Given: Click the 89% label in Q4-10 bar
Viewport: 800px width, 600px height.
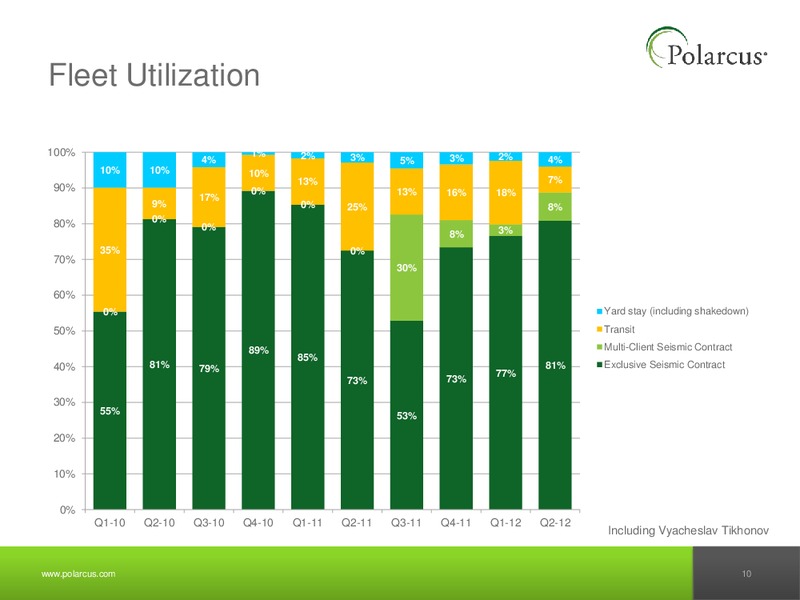Looking at the screenshot, I should pyautogui.click(x=258, y=350).
